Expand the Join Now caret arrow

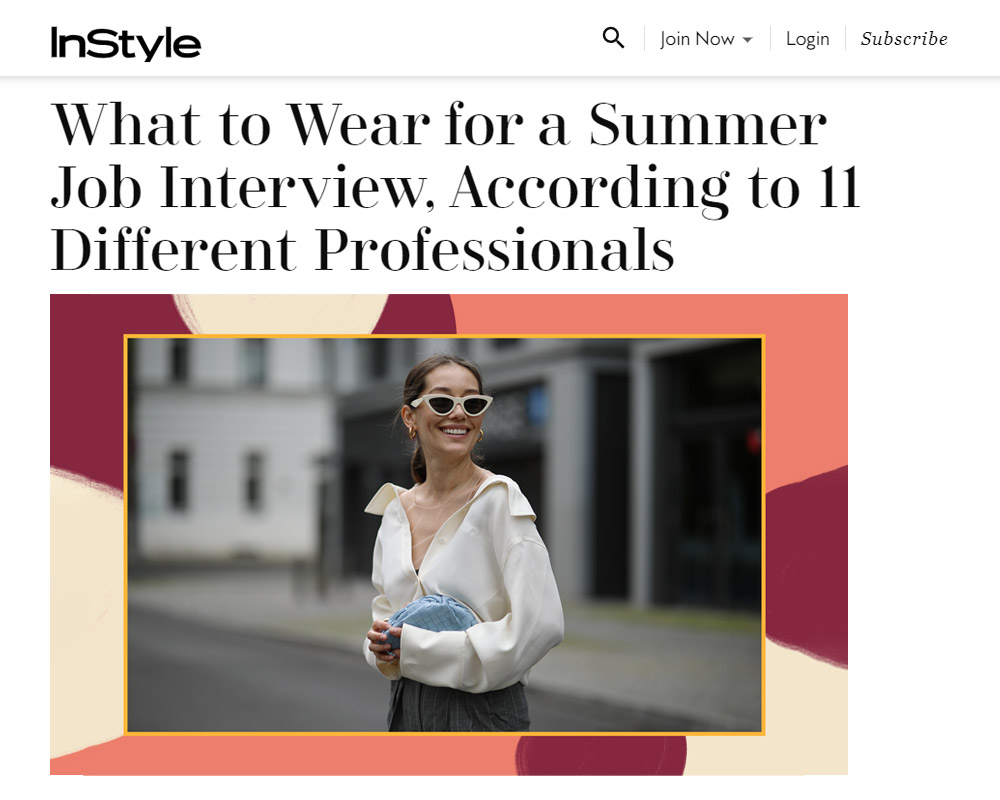click(x=747, y=40)
